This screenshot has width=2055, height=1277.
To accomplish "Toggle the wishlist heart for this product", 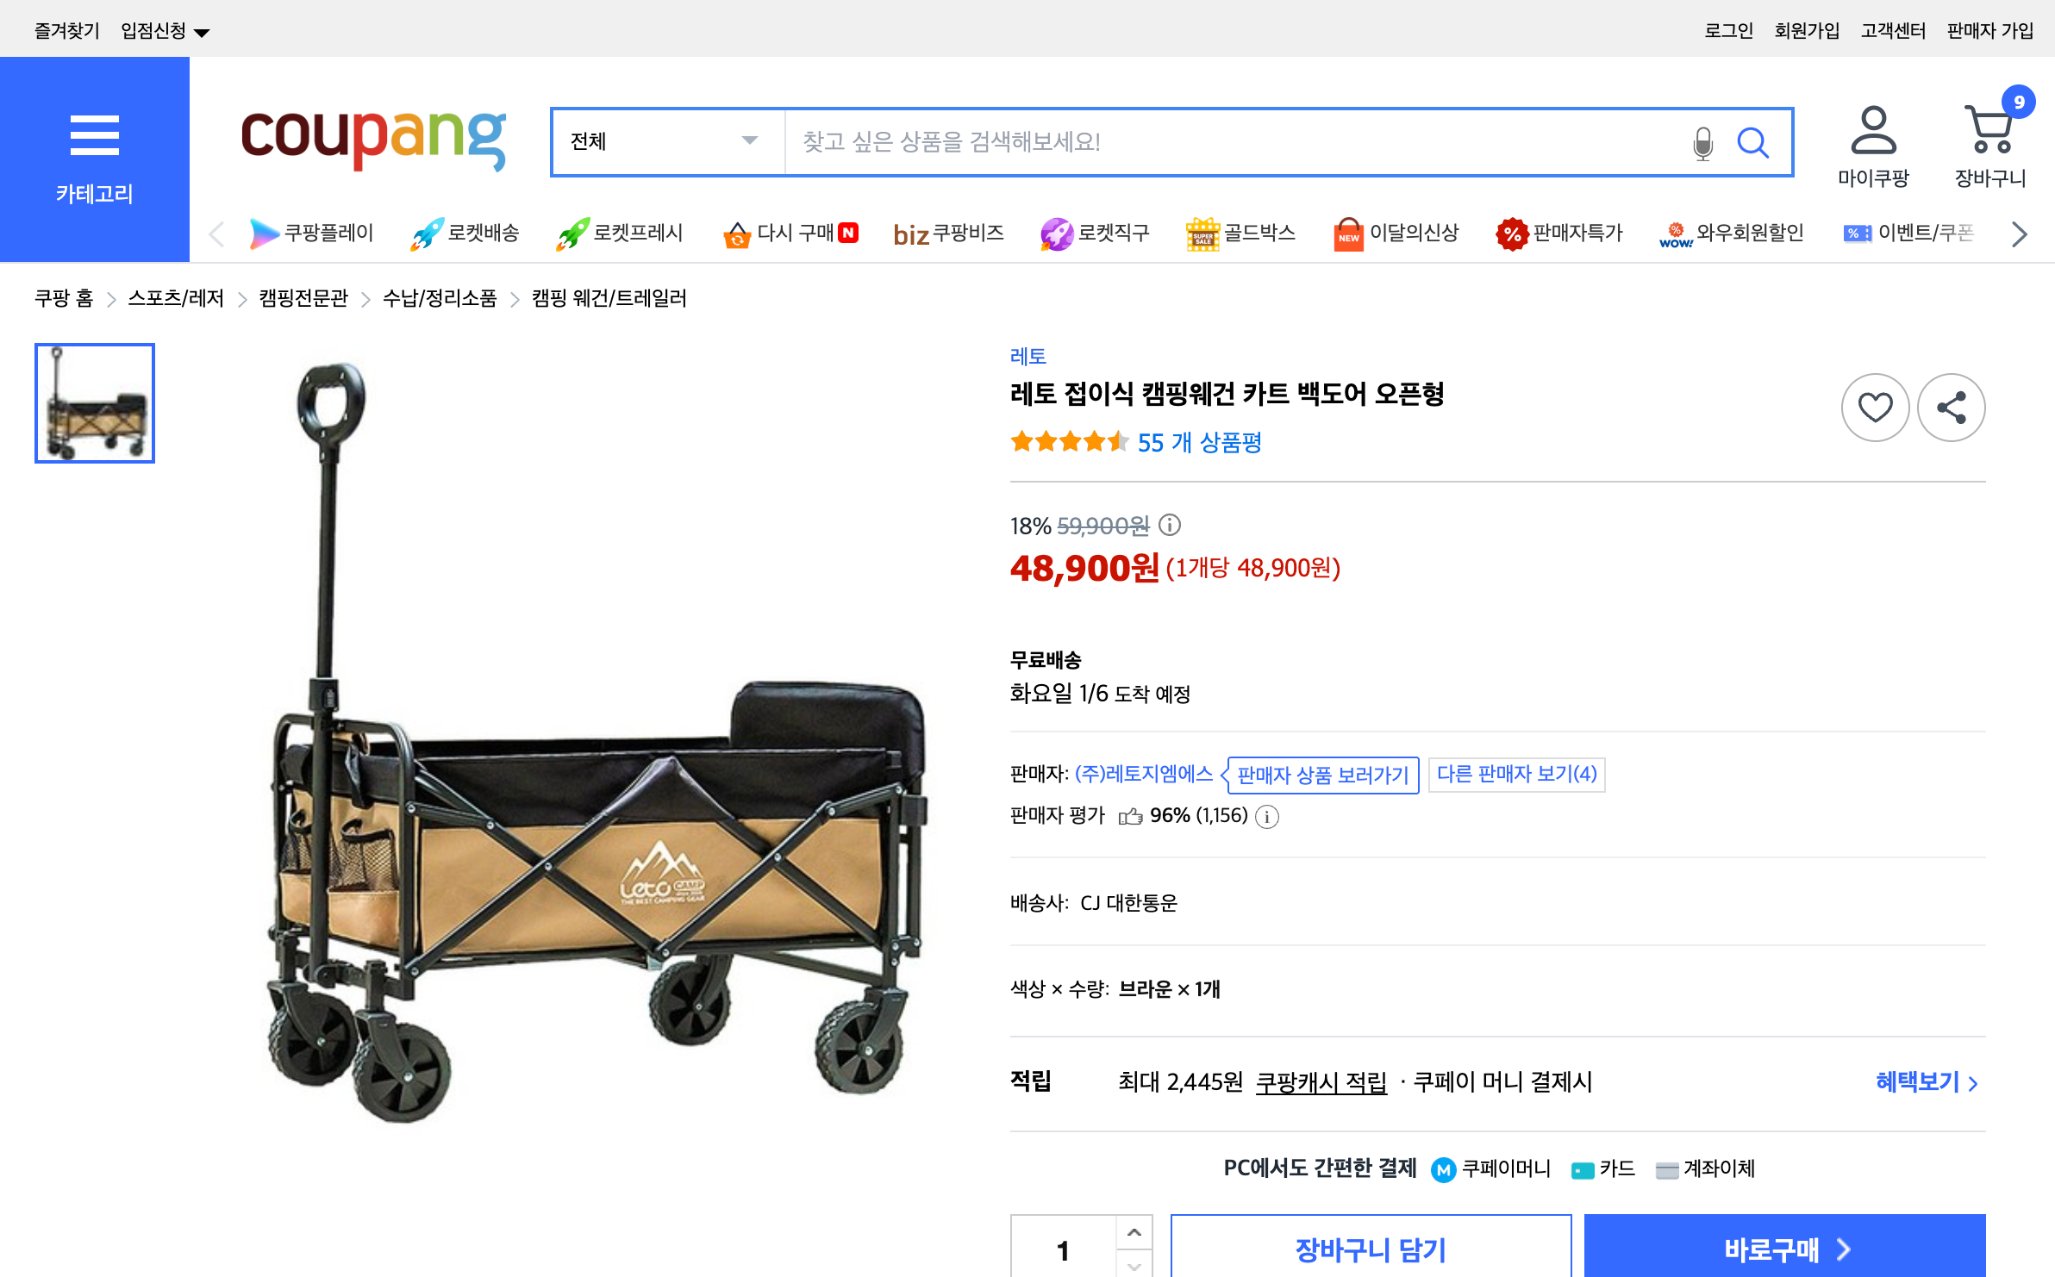I will coord(1875,407).
